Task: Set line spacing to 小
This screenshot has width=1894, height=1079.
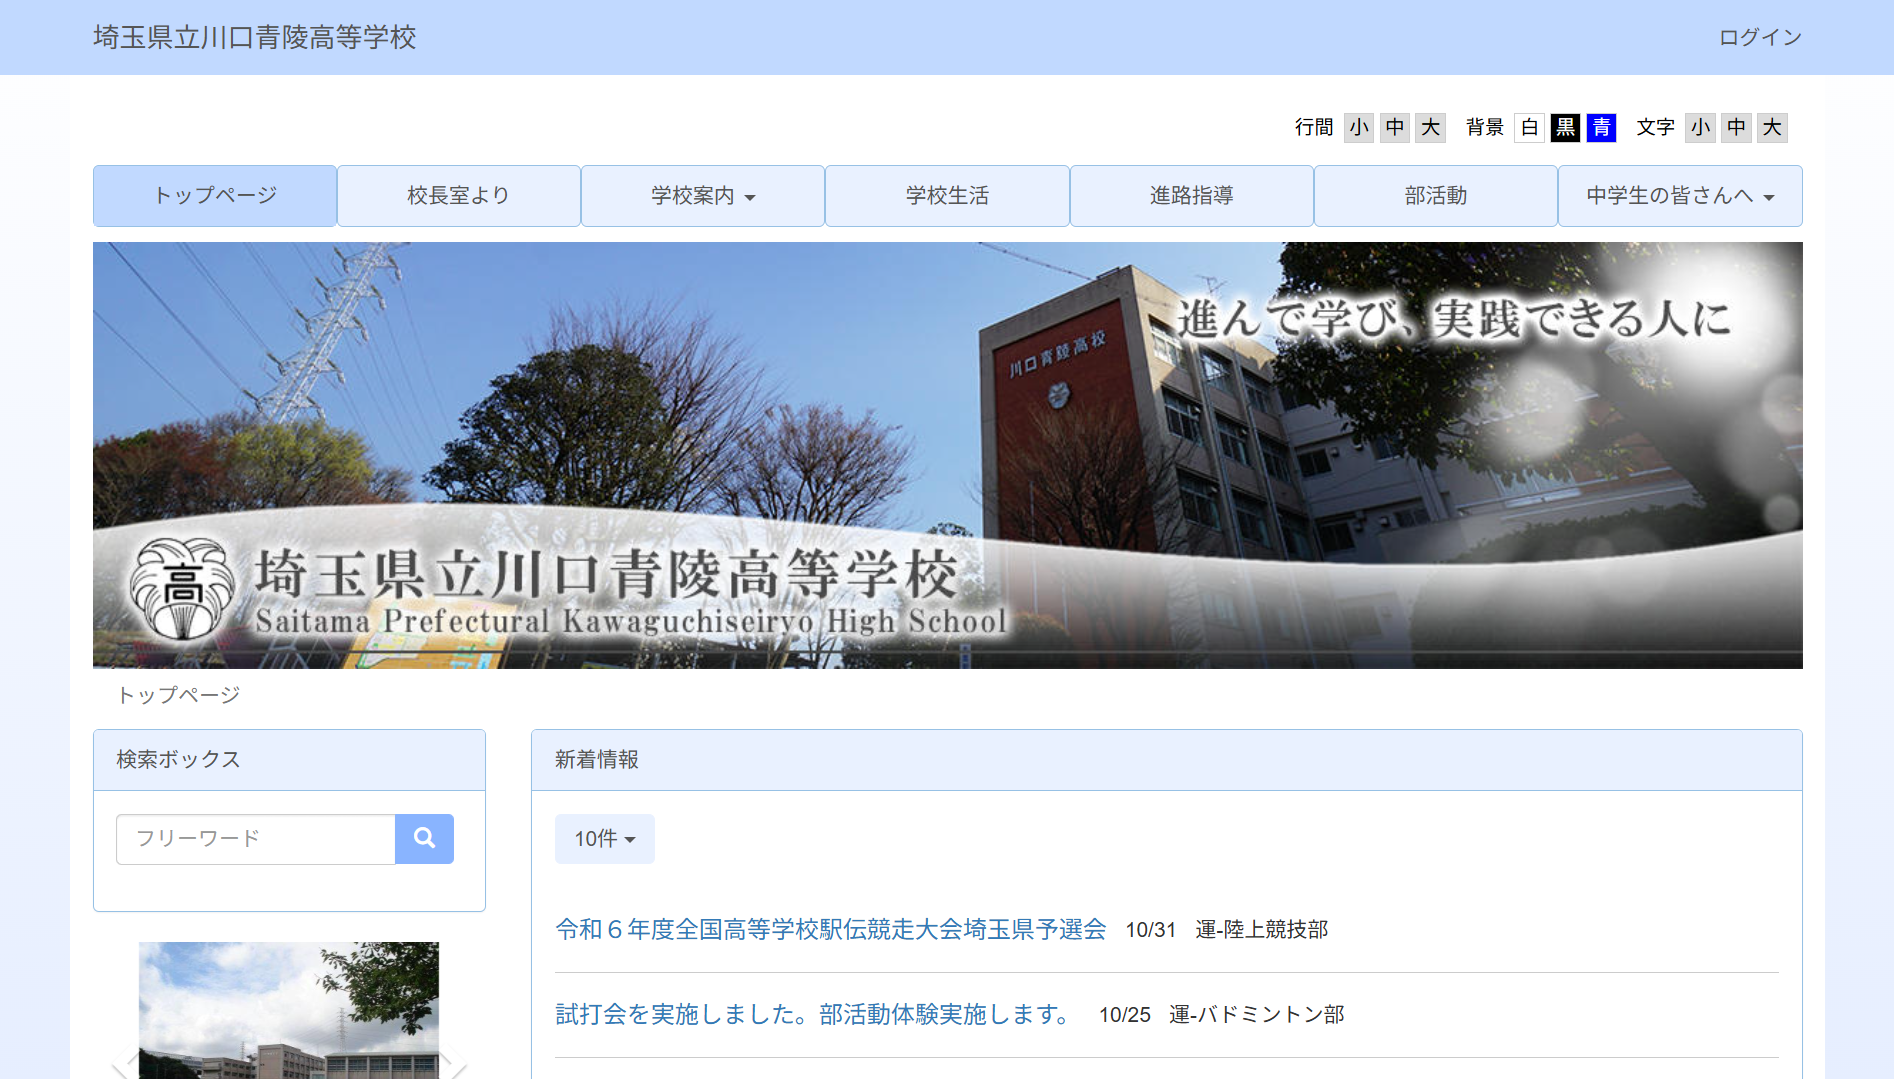Action: pyautogui.click(x=1358, y=127)
